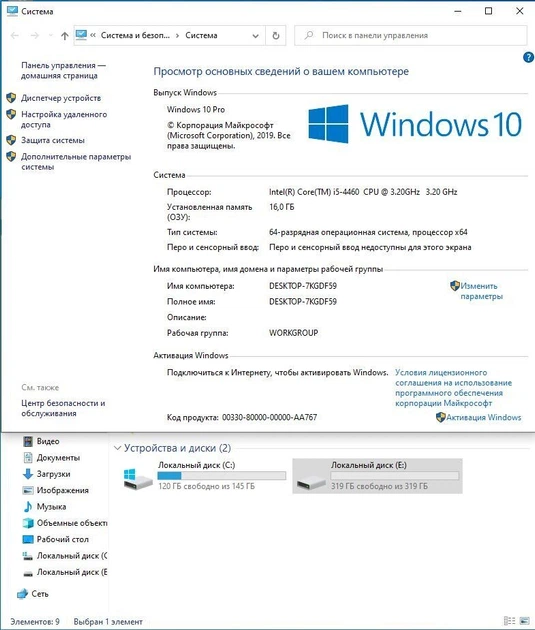Open Дополнительные параметры системы link

tap(76, 162)
